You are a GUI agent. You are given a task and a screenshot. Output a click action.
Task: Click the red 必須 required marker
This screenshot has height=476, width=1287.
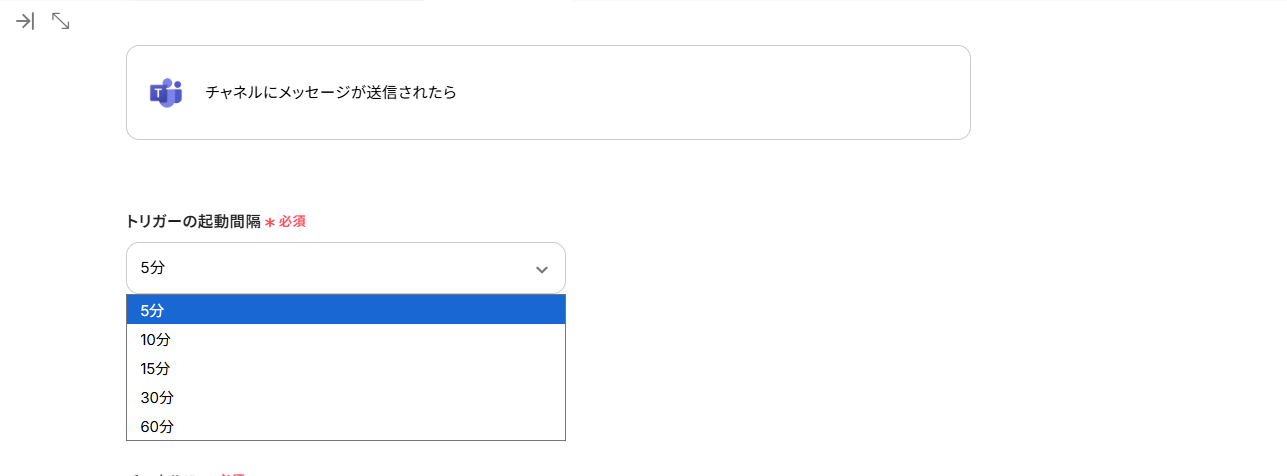292,221
